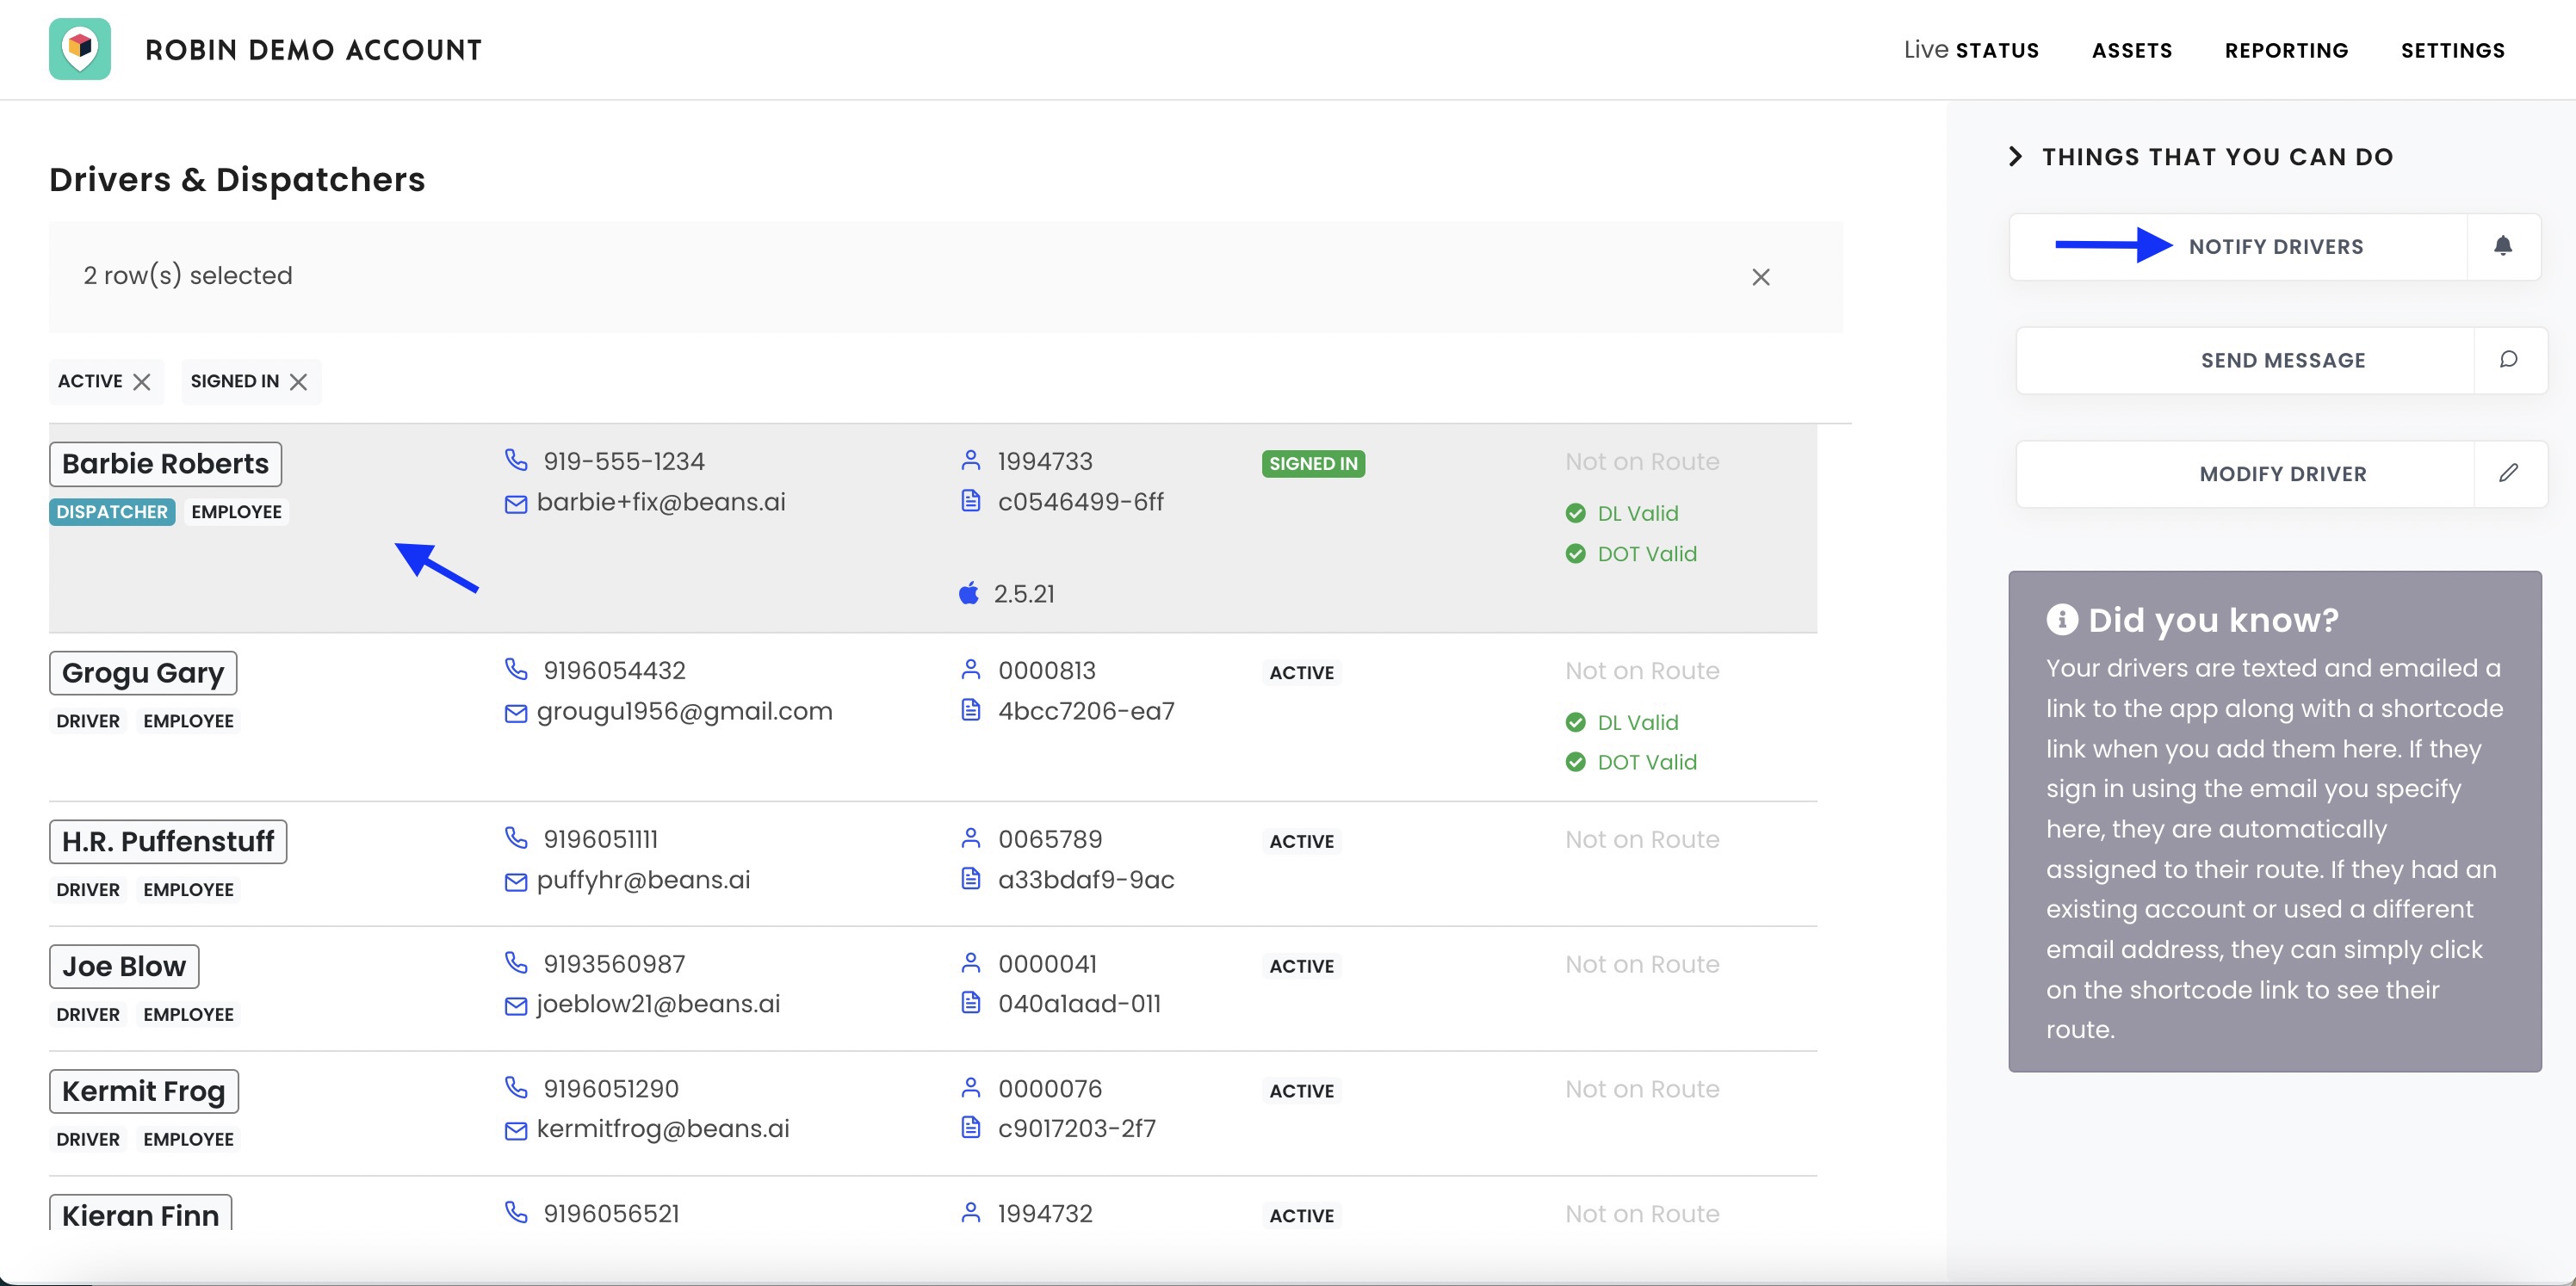2576x1286 pixels.
Task: Select the Joe Blow driver row name
Action: point(124,966)
